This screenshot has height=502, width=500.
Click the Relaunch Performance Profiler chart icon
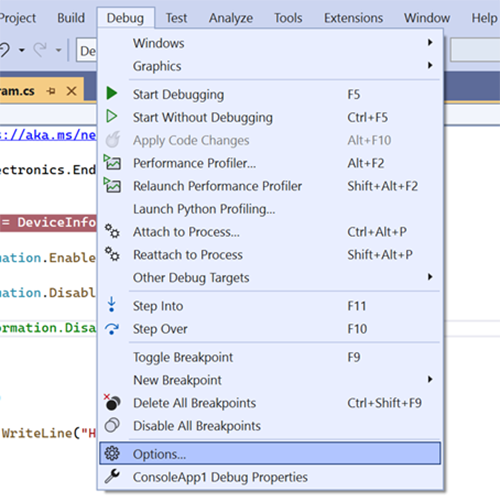tap(112, 185)
